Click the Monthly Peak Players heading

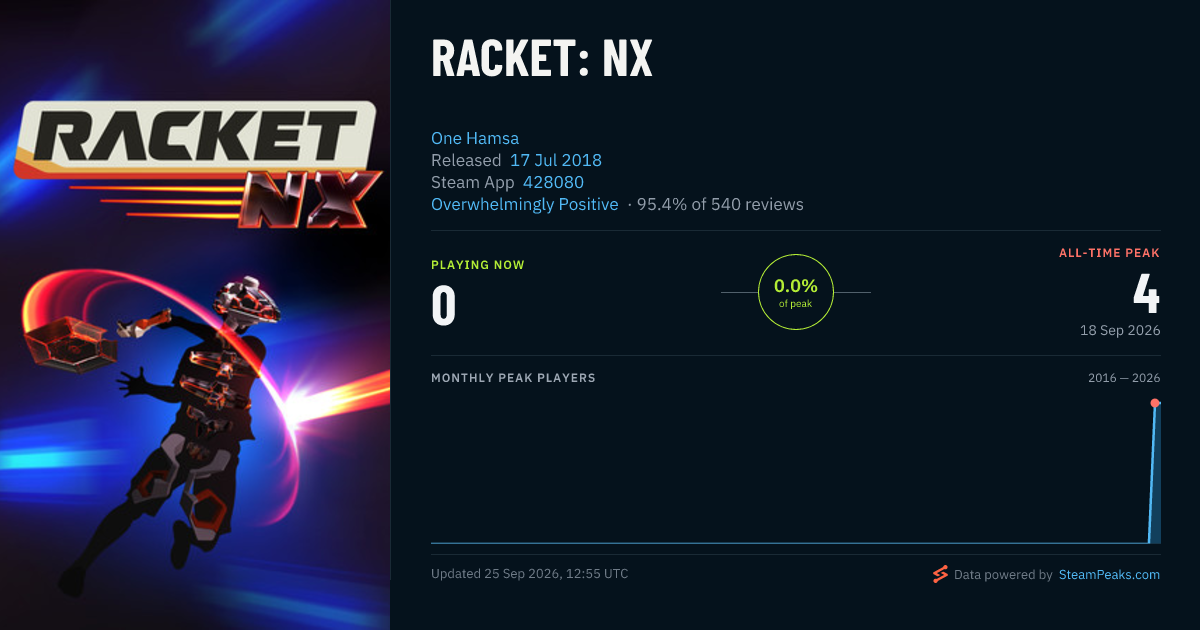tap(513, 378)
